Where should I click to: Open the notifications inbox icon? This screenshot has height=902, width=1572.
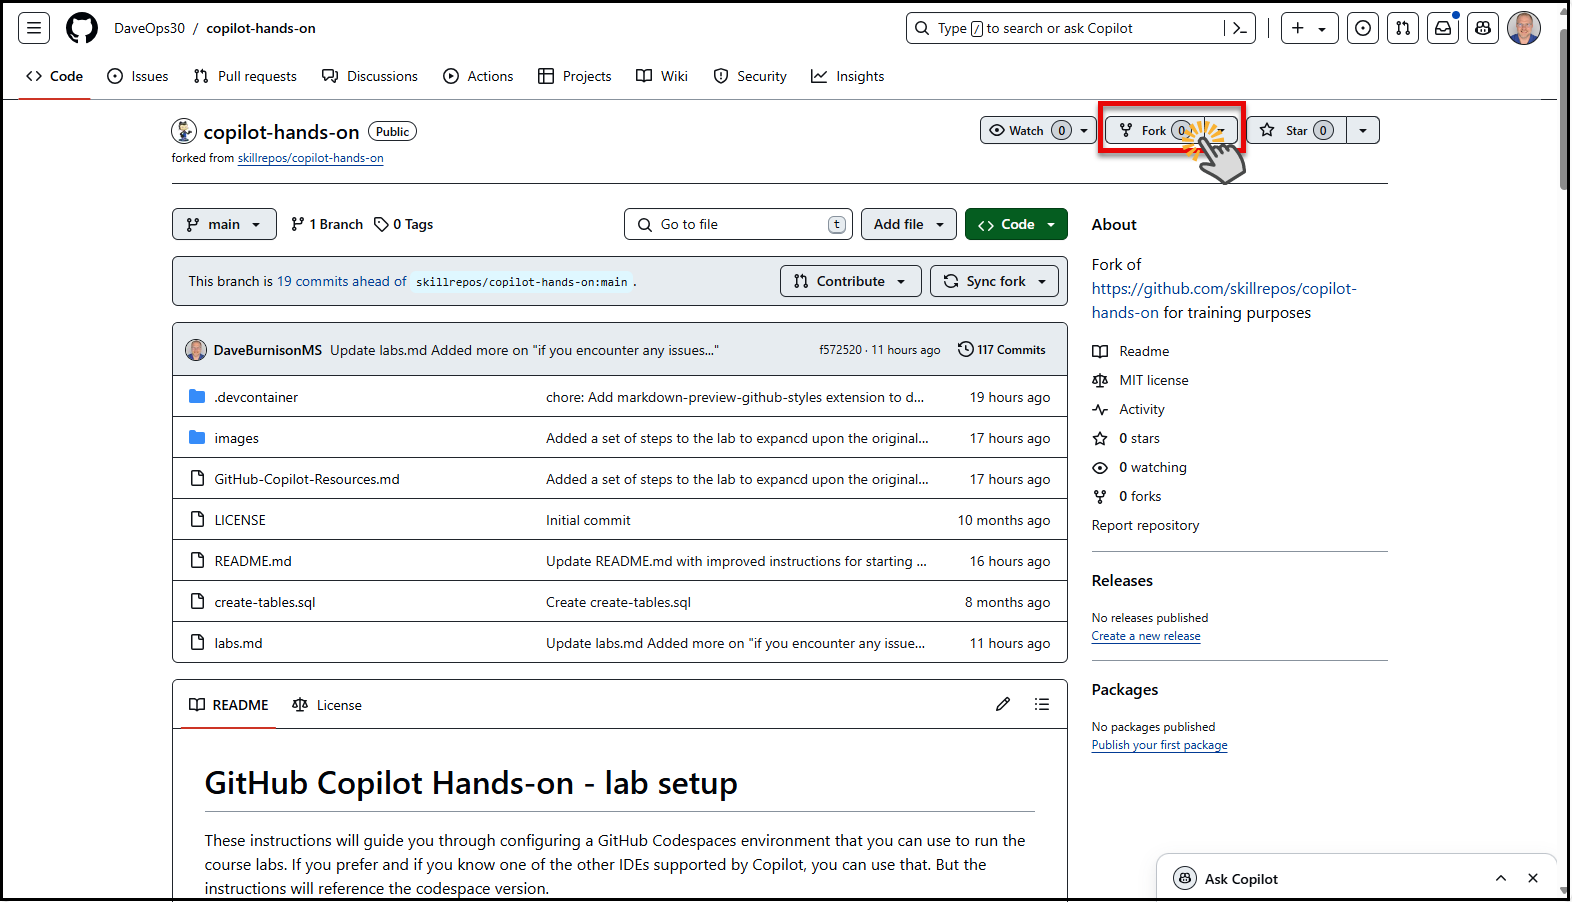coord(1443,28)
